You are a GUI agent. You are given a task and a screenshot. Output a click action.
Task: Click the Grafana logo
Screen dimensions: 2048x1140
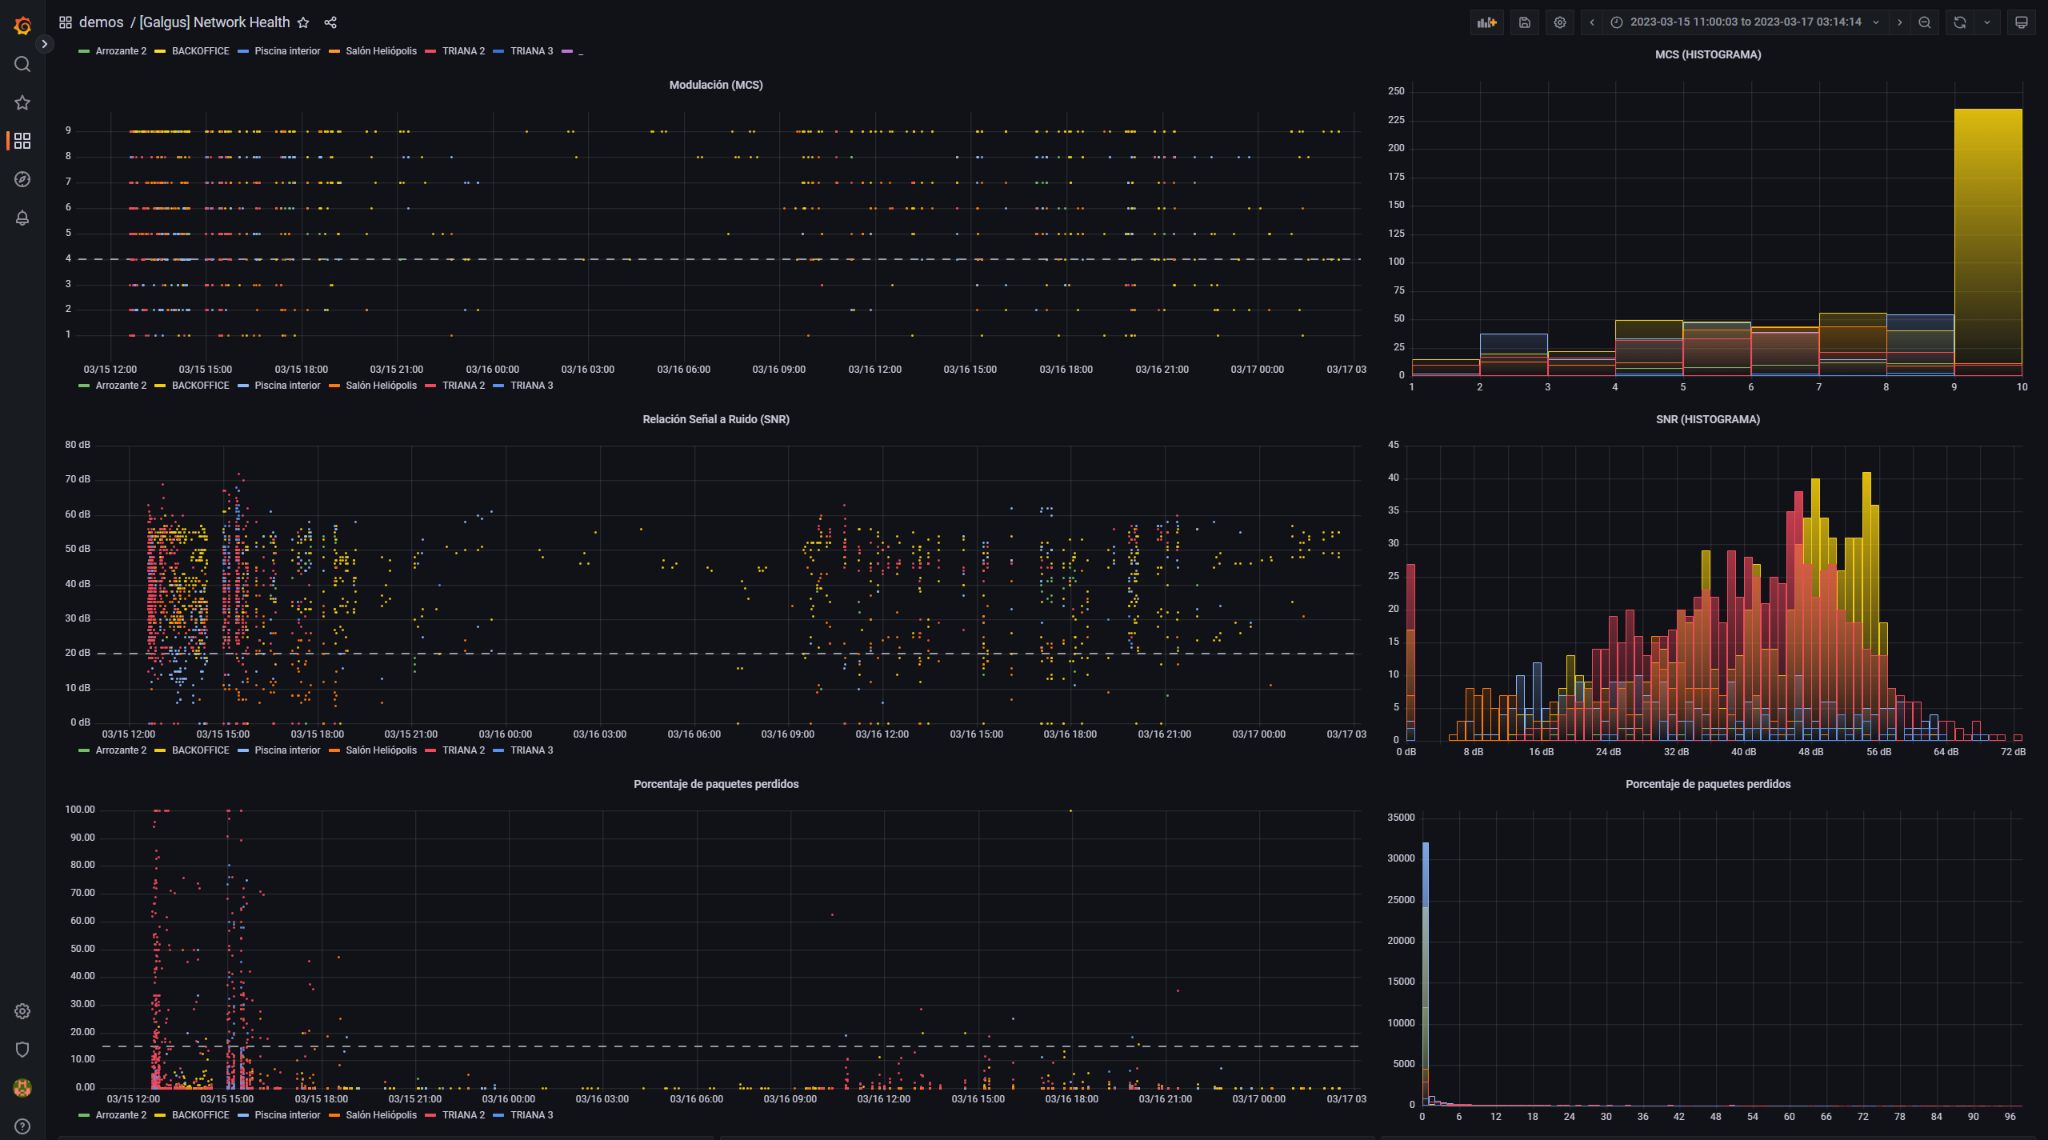(x=22, y=24)
